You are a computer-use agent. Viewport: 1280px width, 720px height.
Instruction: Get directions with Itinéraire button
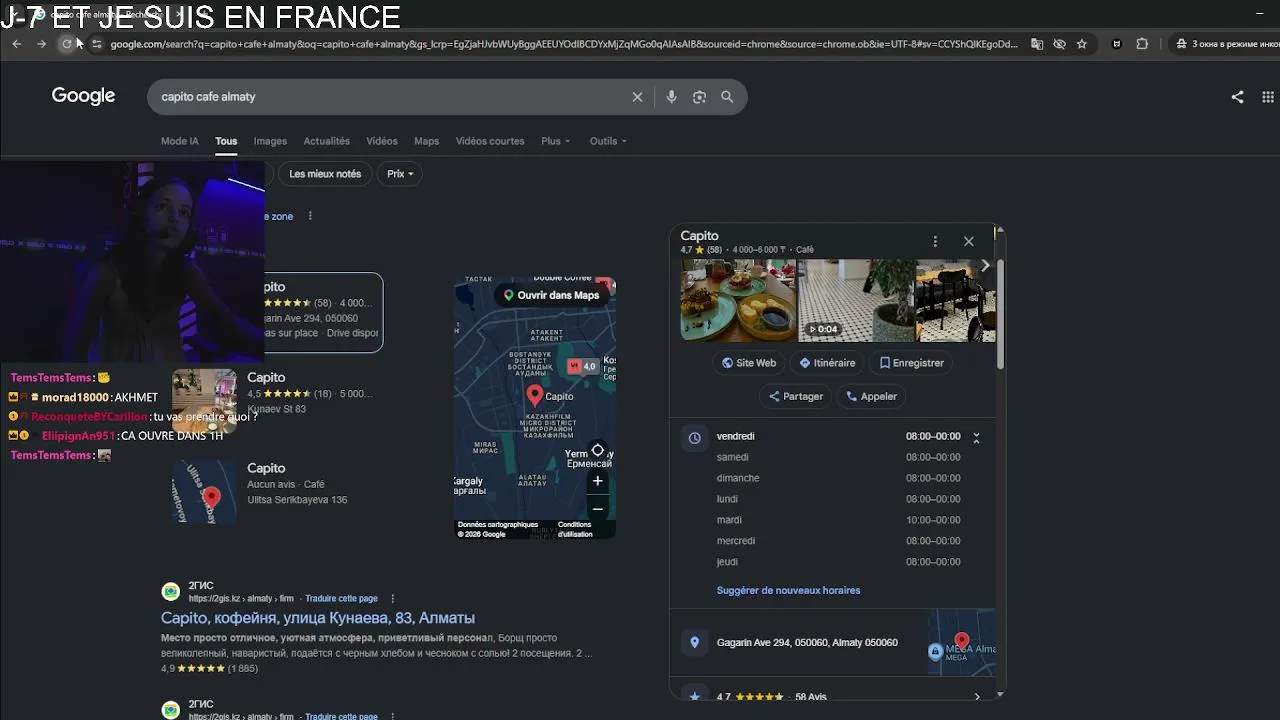pos(827,363)
